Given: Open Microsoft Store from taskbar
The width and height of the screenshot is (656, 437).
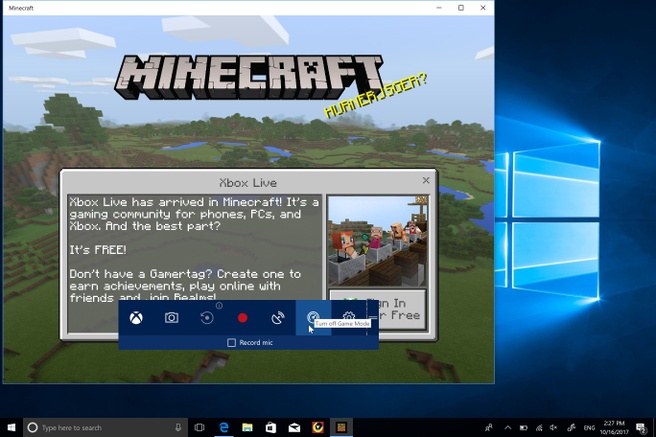Looking at the screenshot, I should [271, 427].
